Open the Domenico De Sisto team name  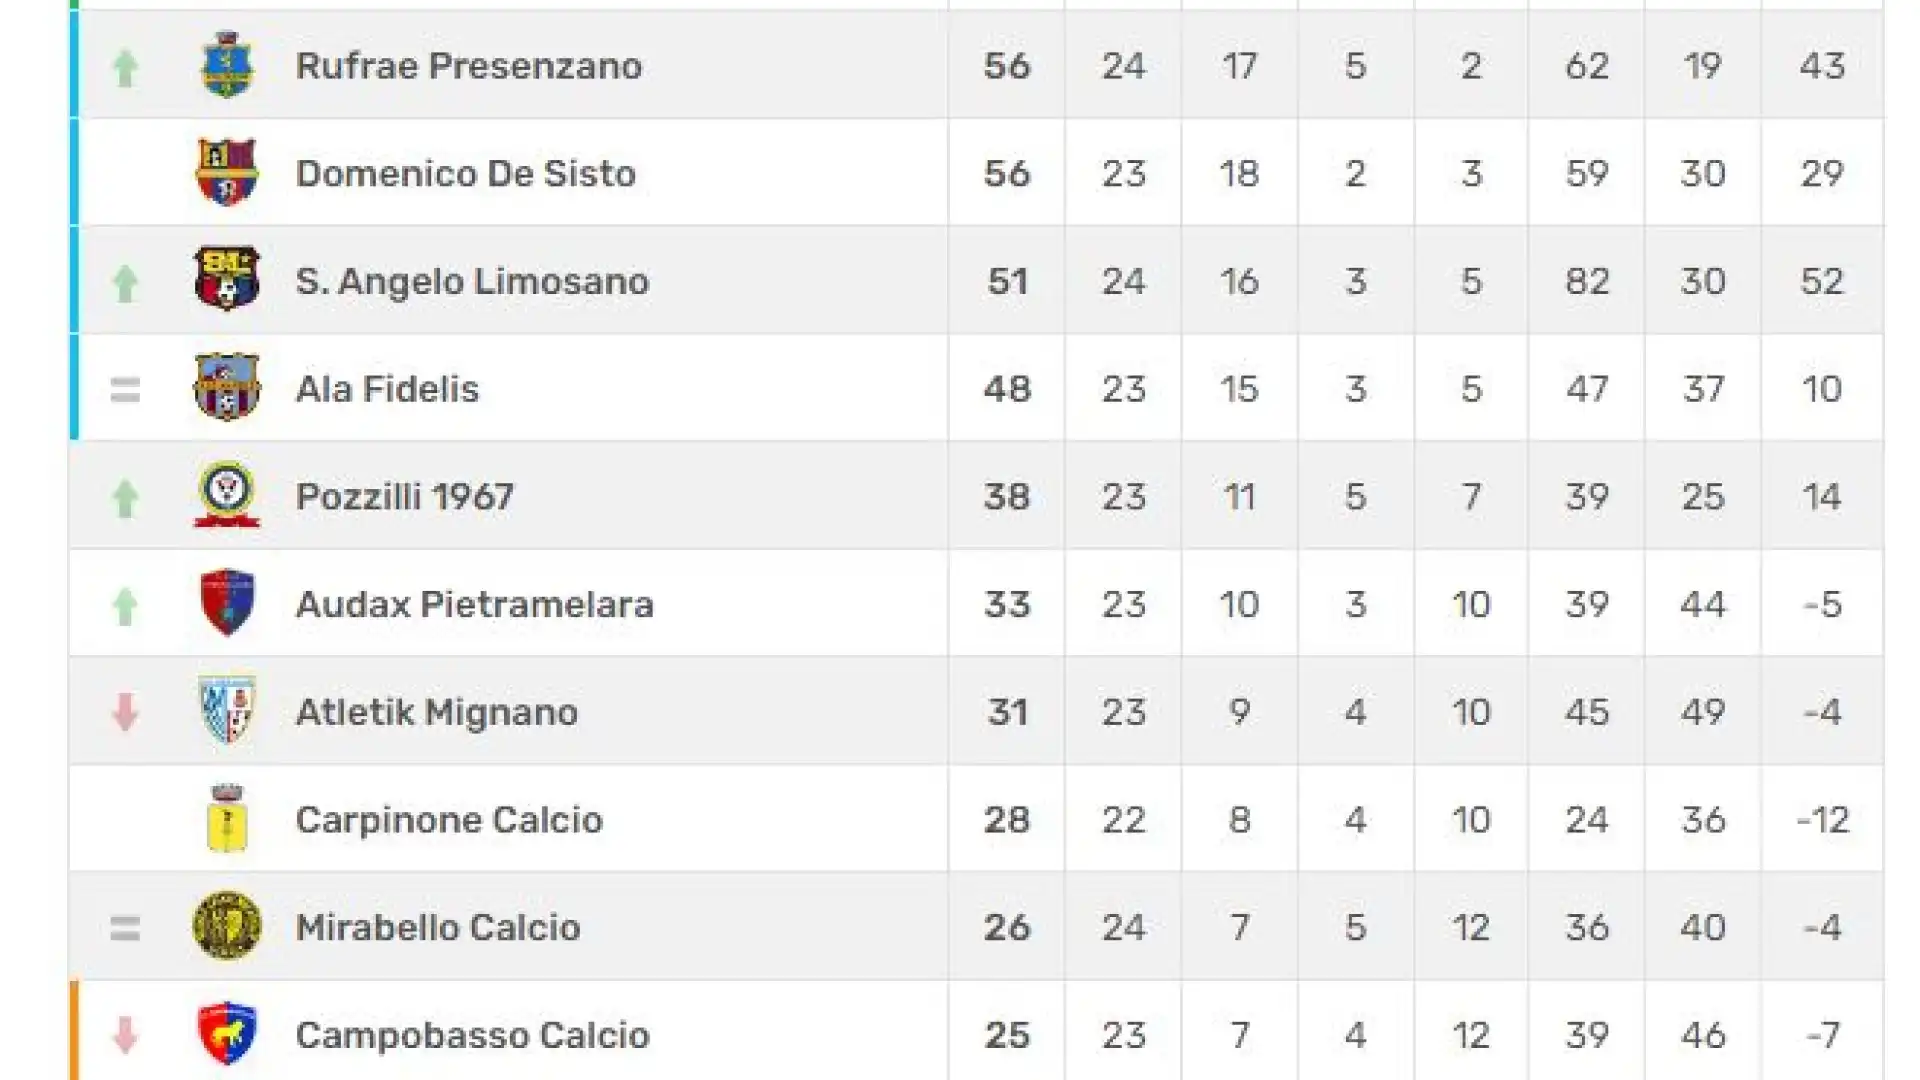pyautogui.click(x=466, y=173)
